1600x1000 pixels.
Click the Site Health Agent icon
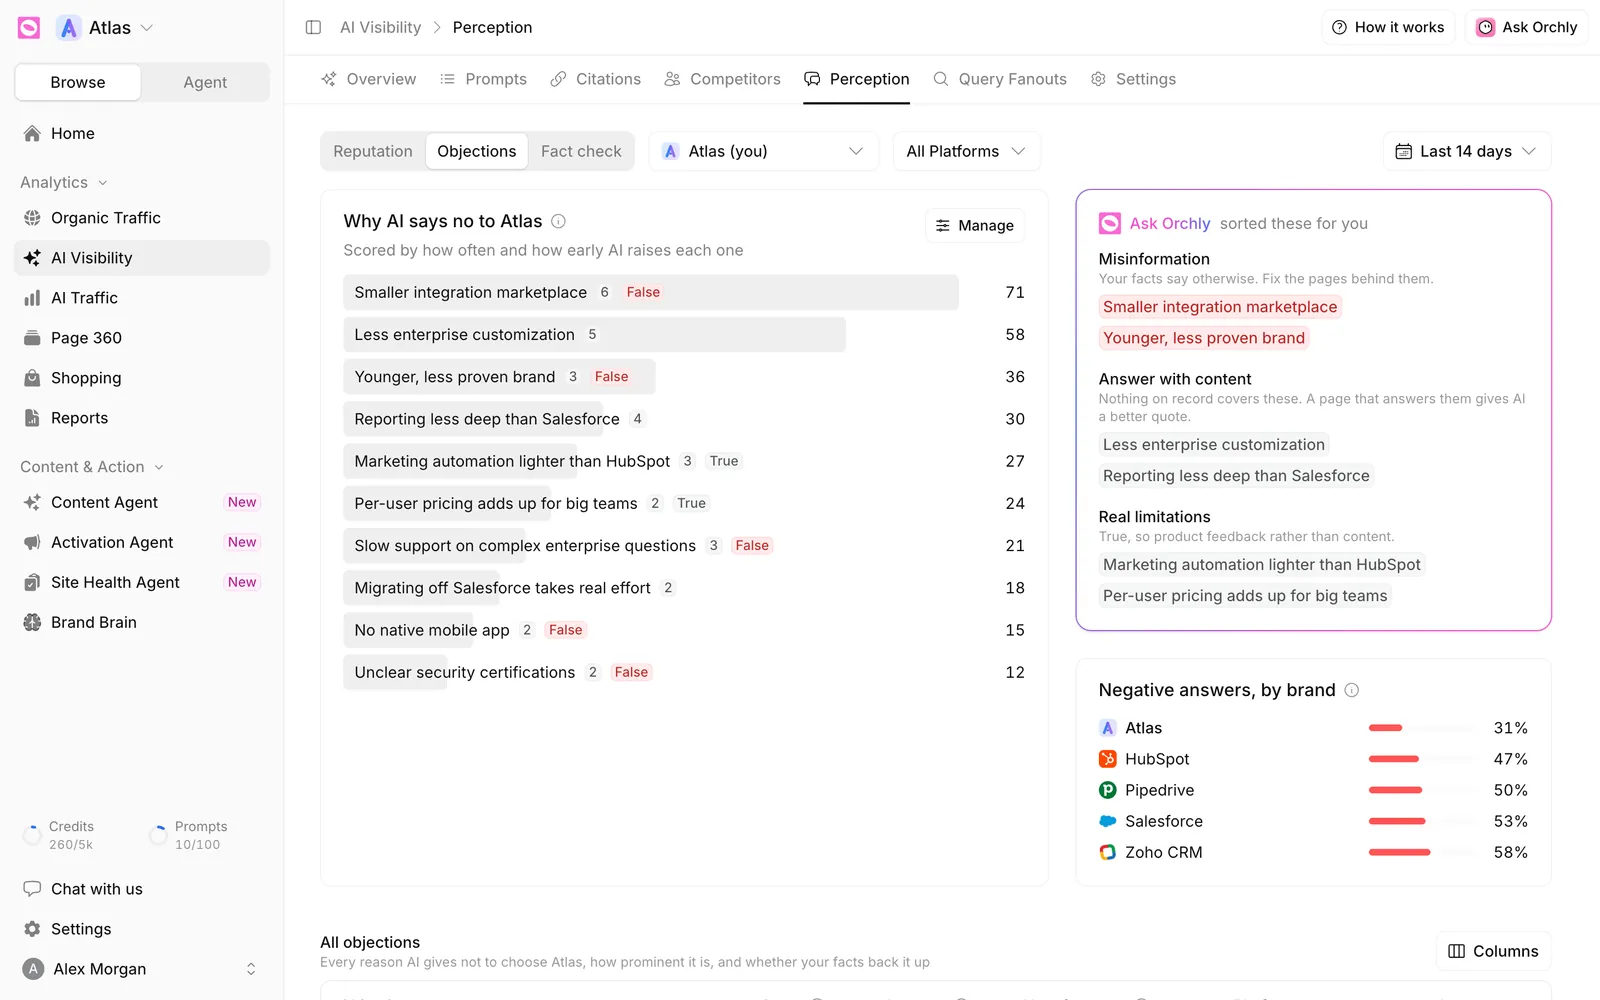tap(32, 582)
